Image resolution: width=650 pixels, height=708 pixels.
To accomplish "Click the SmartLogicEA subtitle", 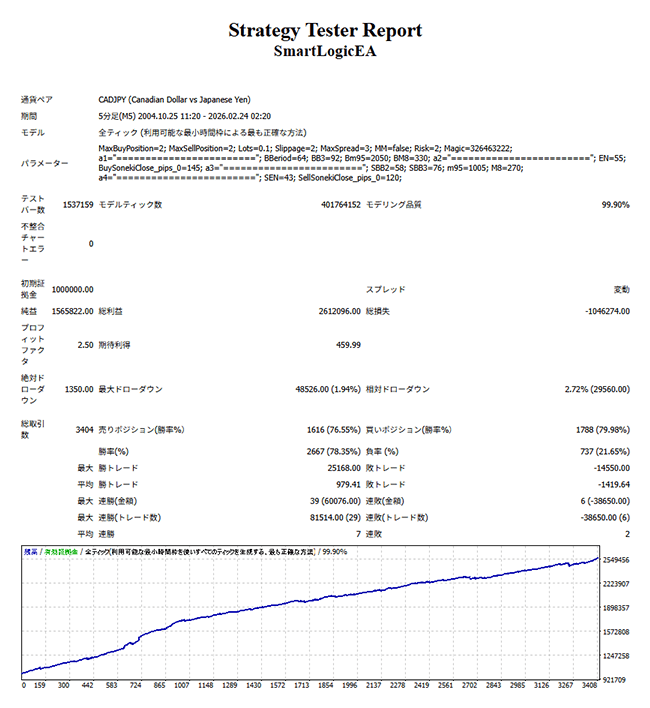I will coord(325,50).
